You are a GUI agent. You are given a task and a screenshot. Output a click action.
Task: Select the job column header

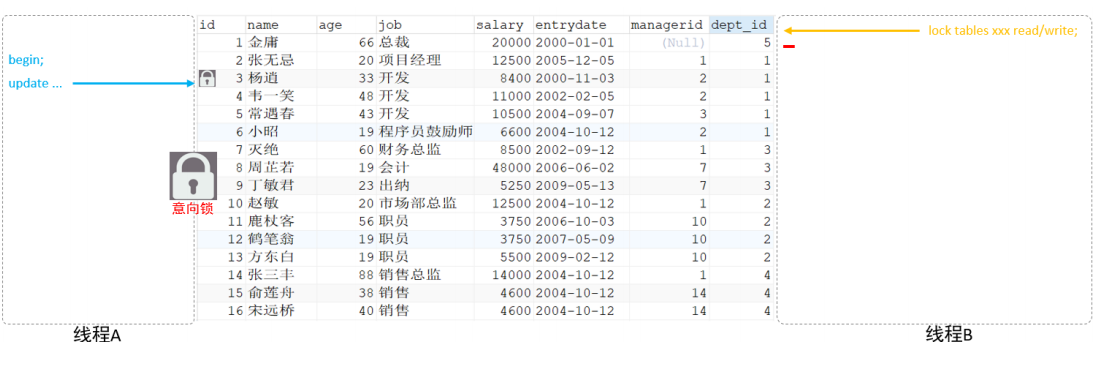[390, 25]
